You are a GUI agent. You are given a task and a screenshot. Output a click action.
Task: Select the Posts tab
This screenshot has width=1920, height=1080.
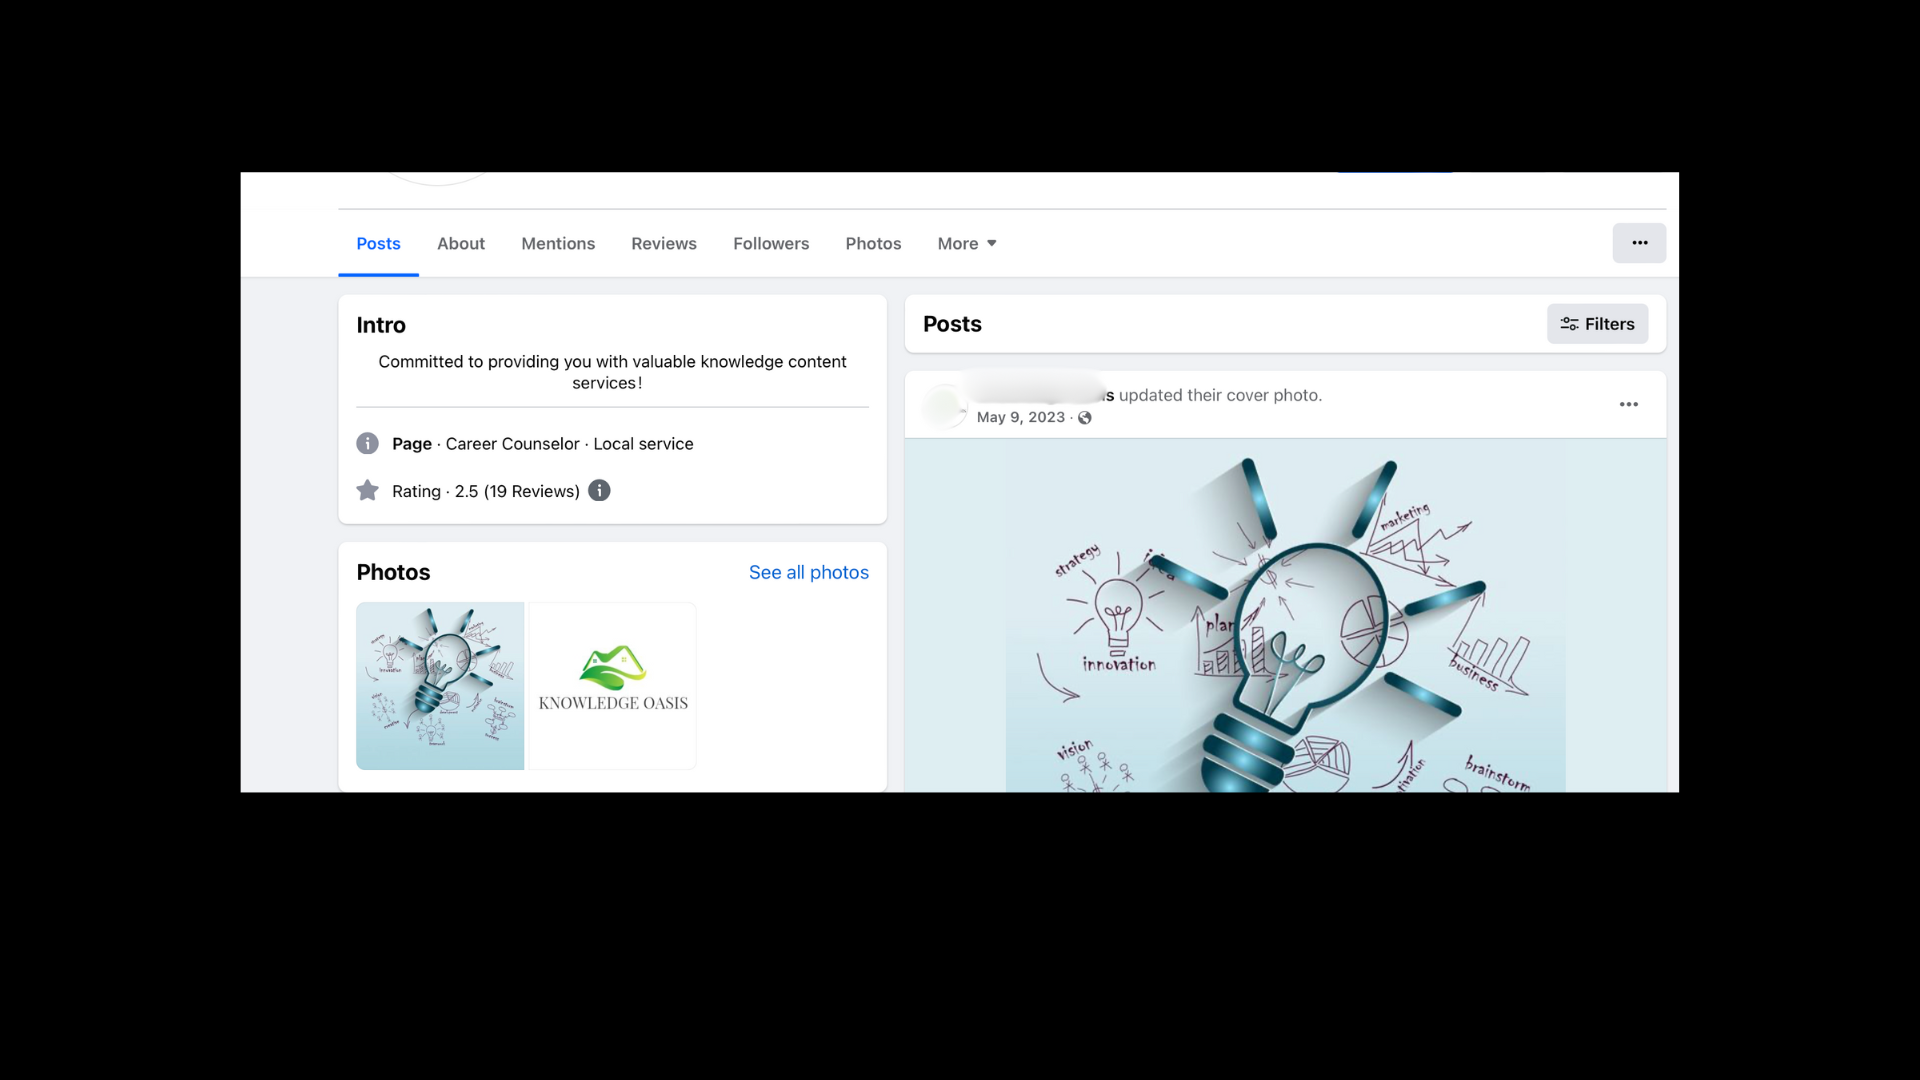tap(378, 244)
